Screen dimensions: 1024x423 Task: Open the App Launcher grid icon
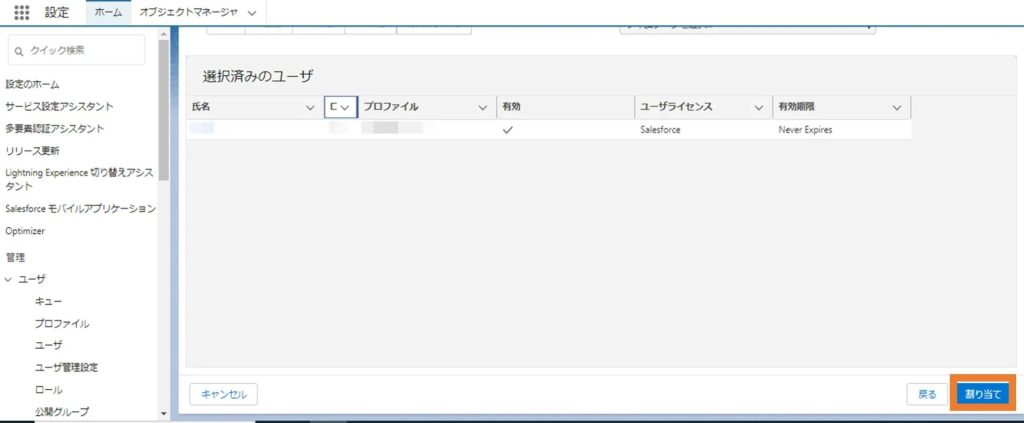[x=22, y=12]
